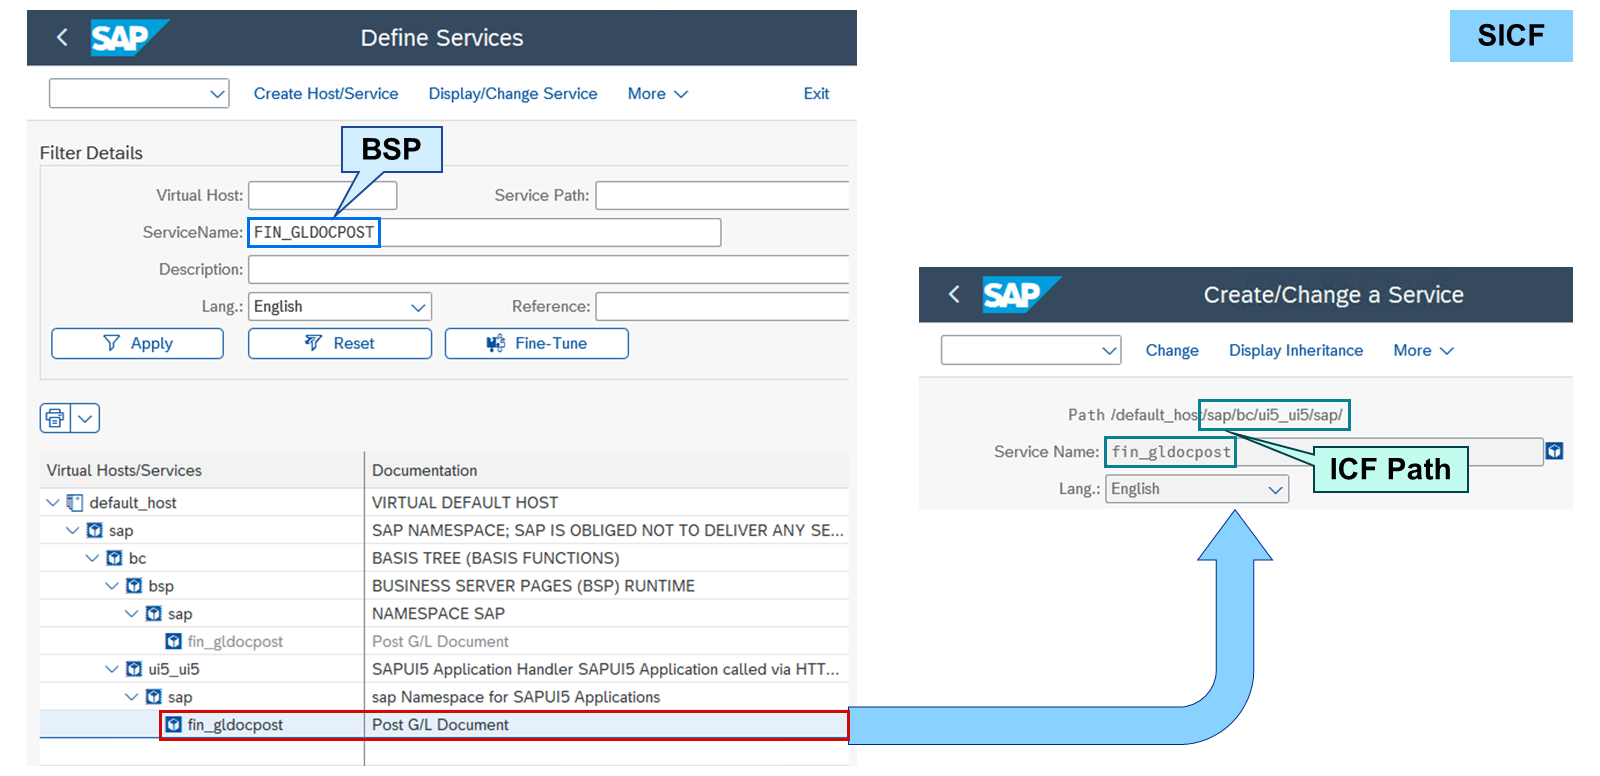Open Fine-Tune filter options

coord(537,343)
